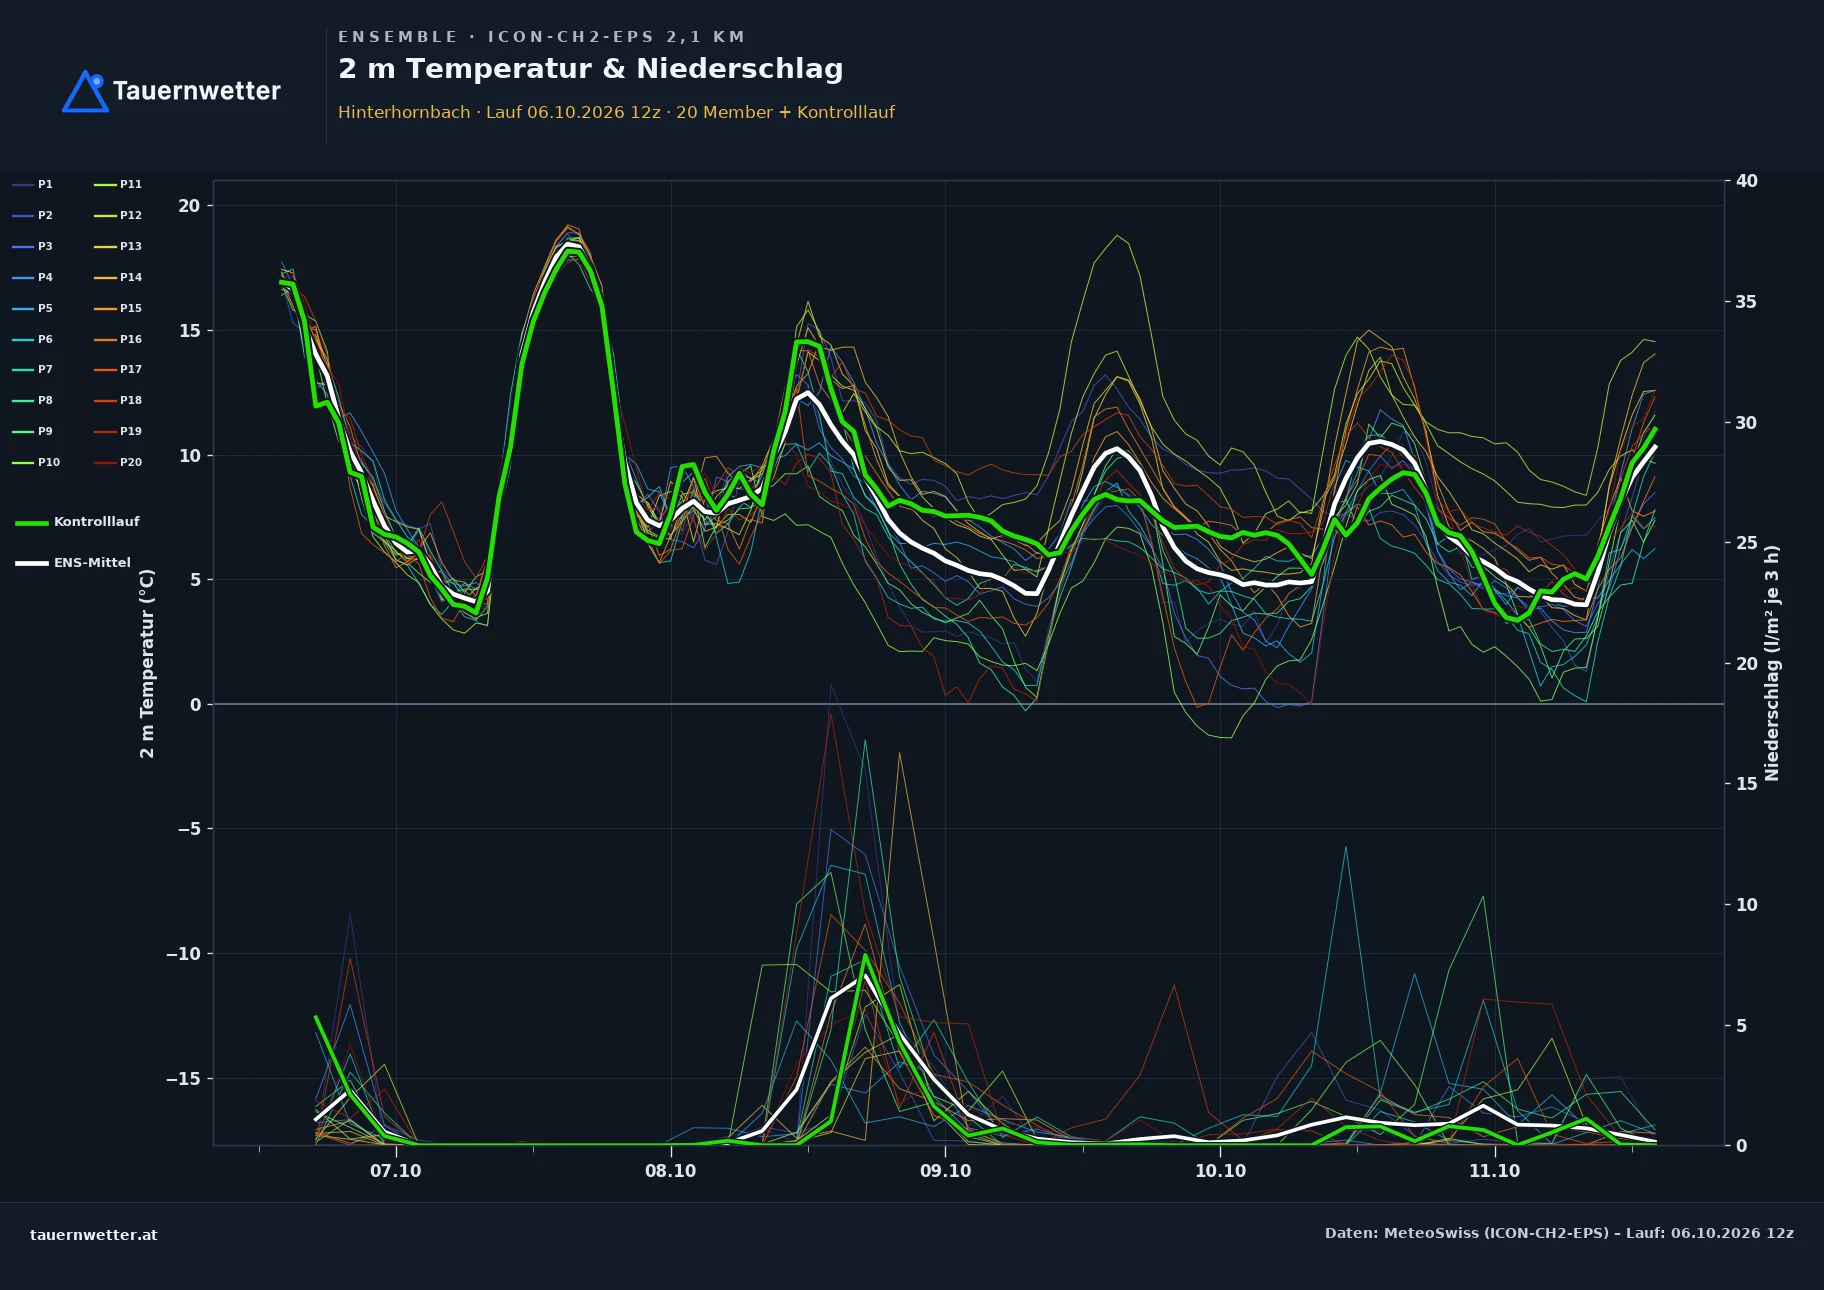Click the Kontrolllauf green legend swatch
Image resolution: width=1824 pixels, height=1290 pixels.
[x=32, y=522]
